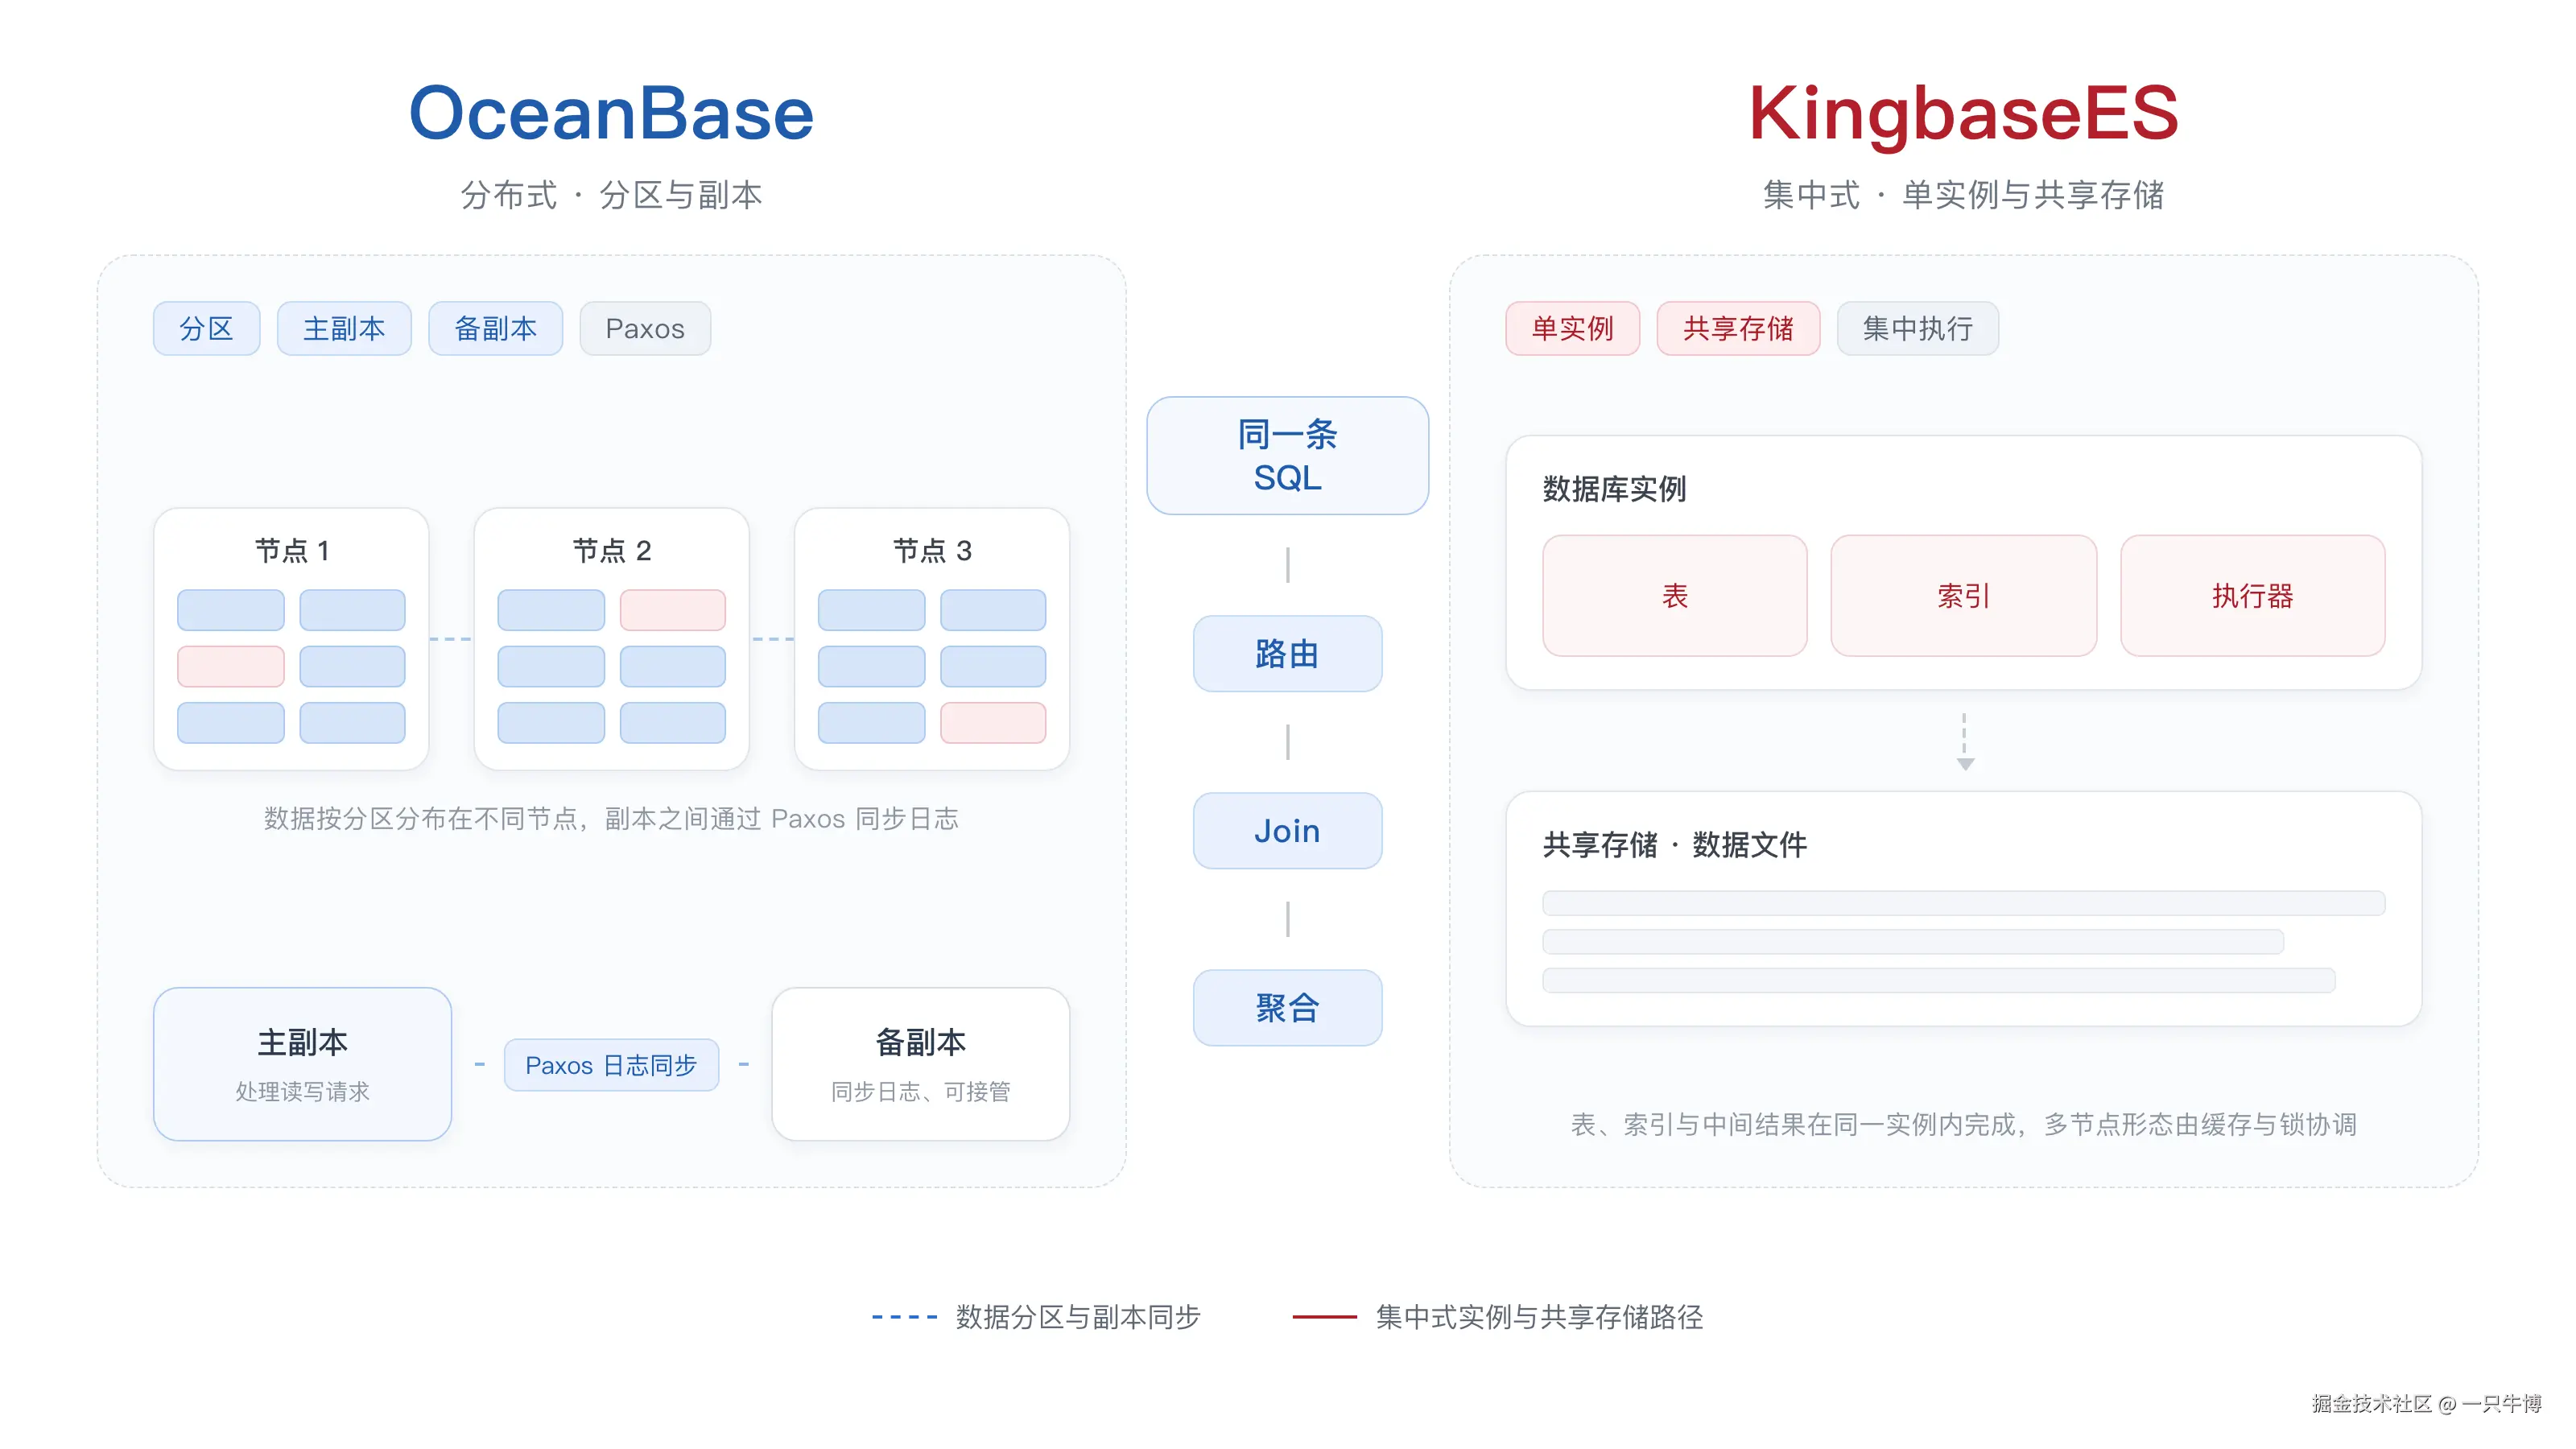Click the 集中式实例与共享存储路径 legend entry
This screenshot has width=2576, height=1449.
[x=1498, y=1317]
